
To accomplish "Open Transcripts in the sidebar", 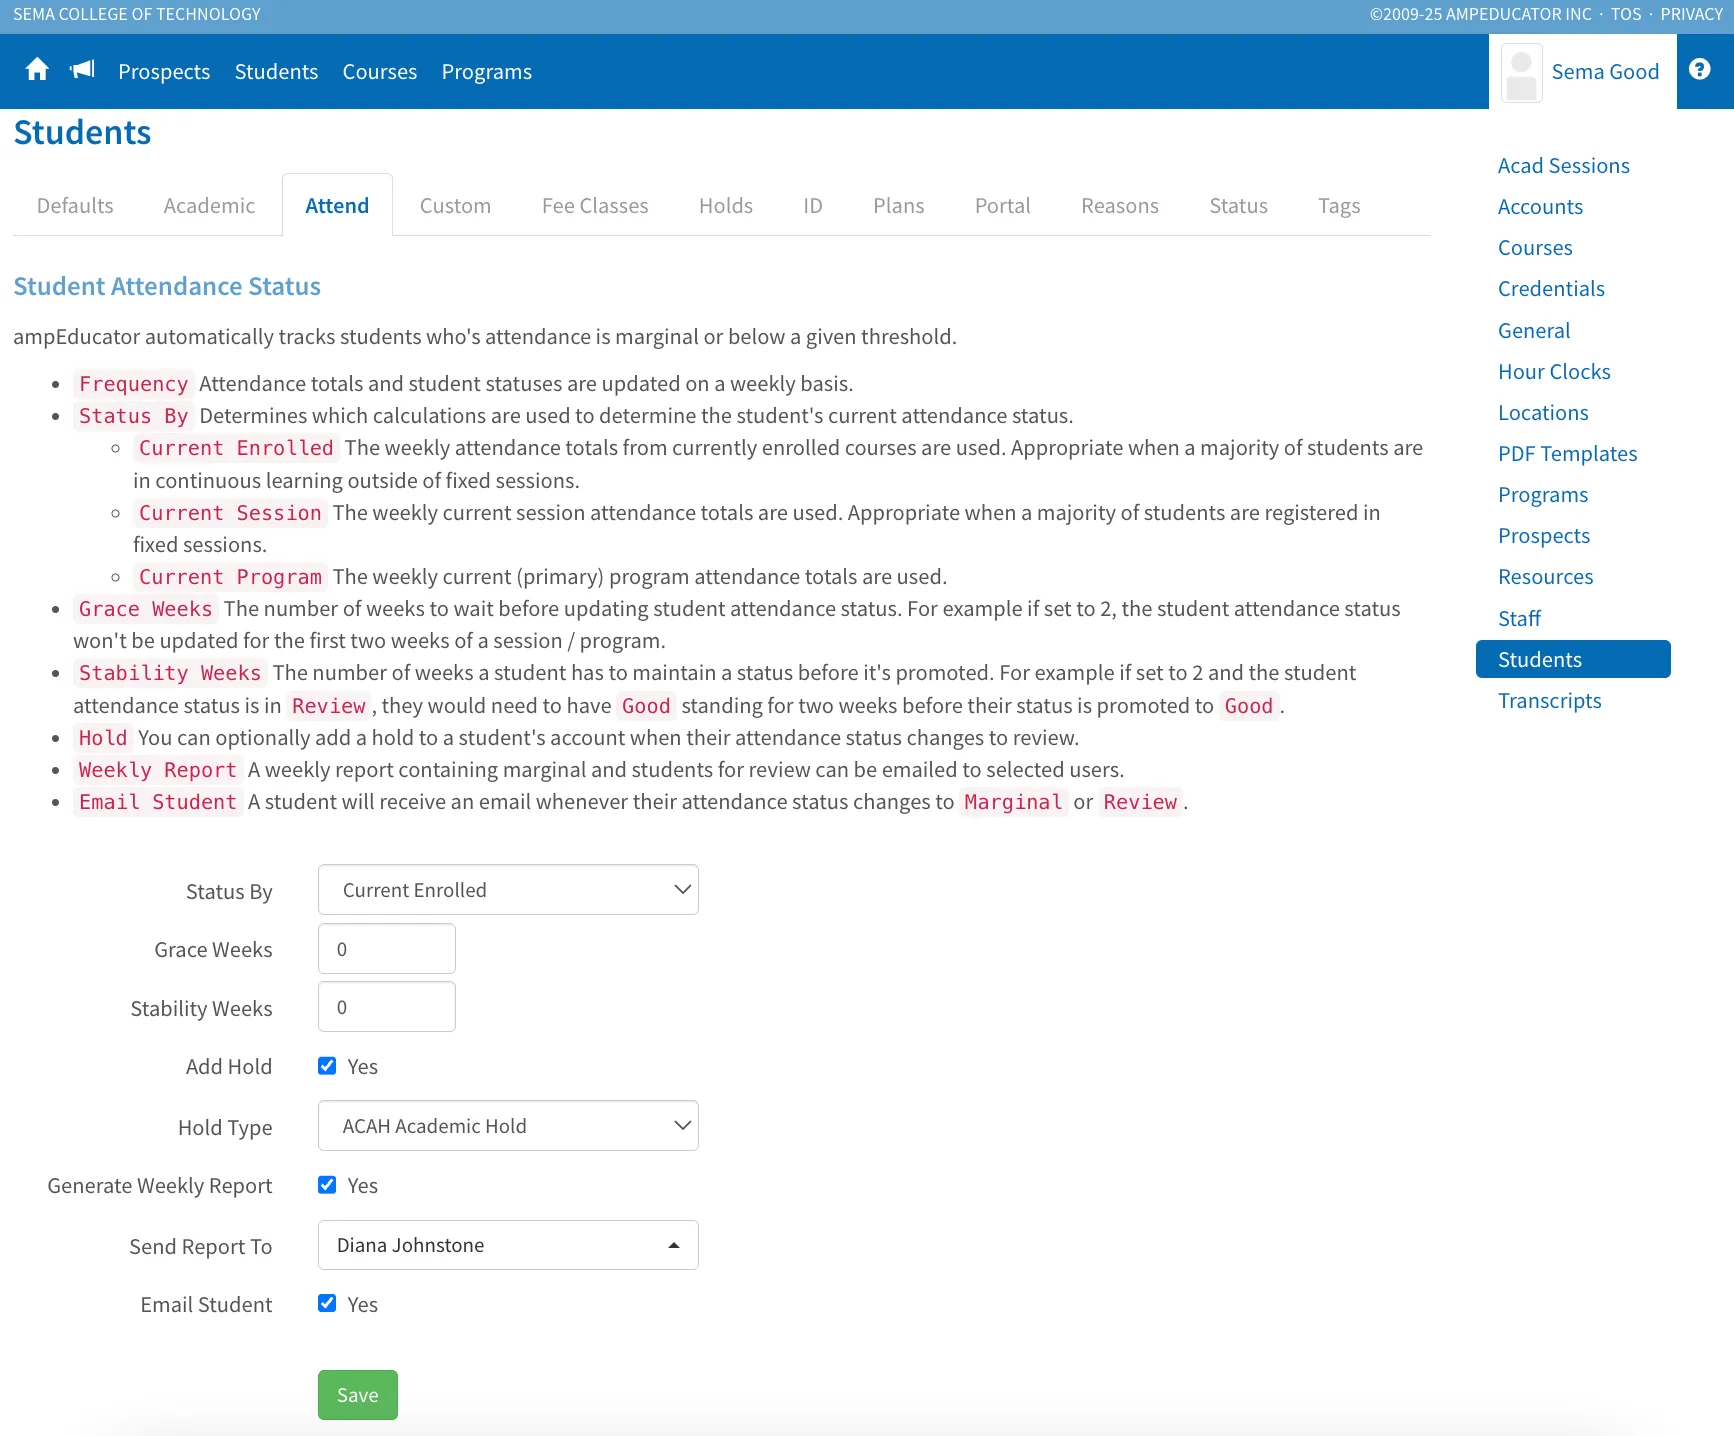I will coord(1549,701).
